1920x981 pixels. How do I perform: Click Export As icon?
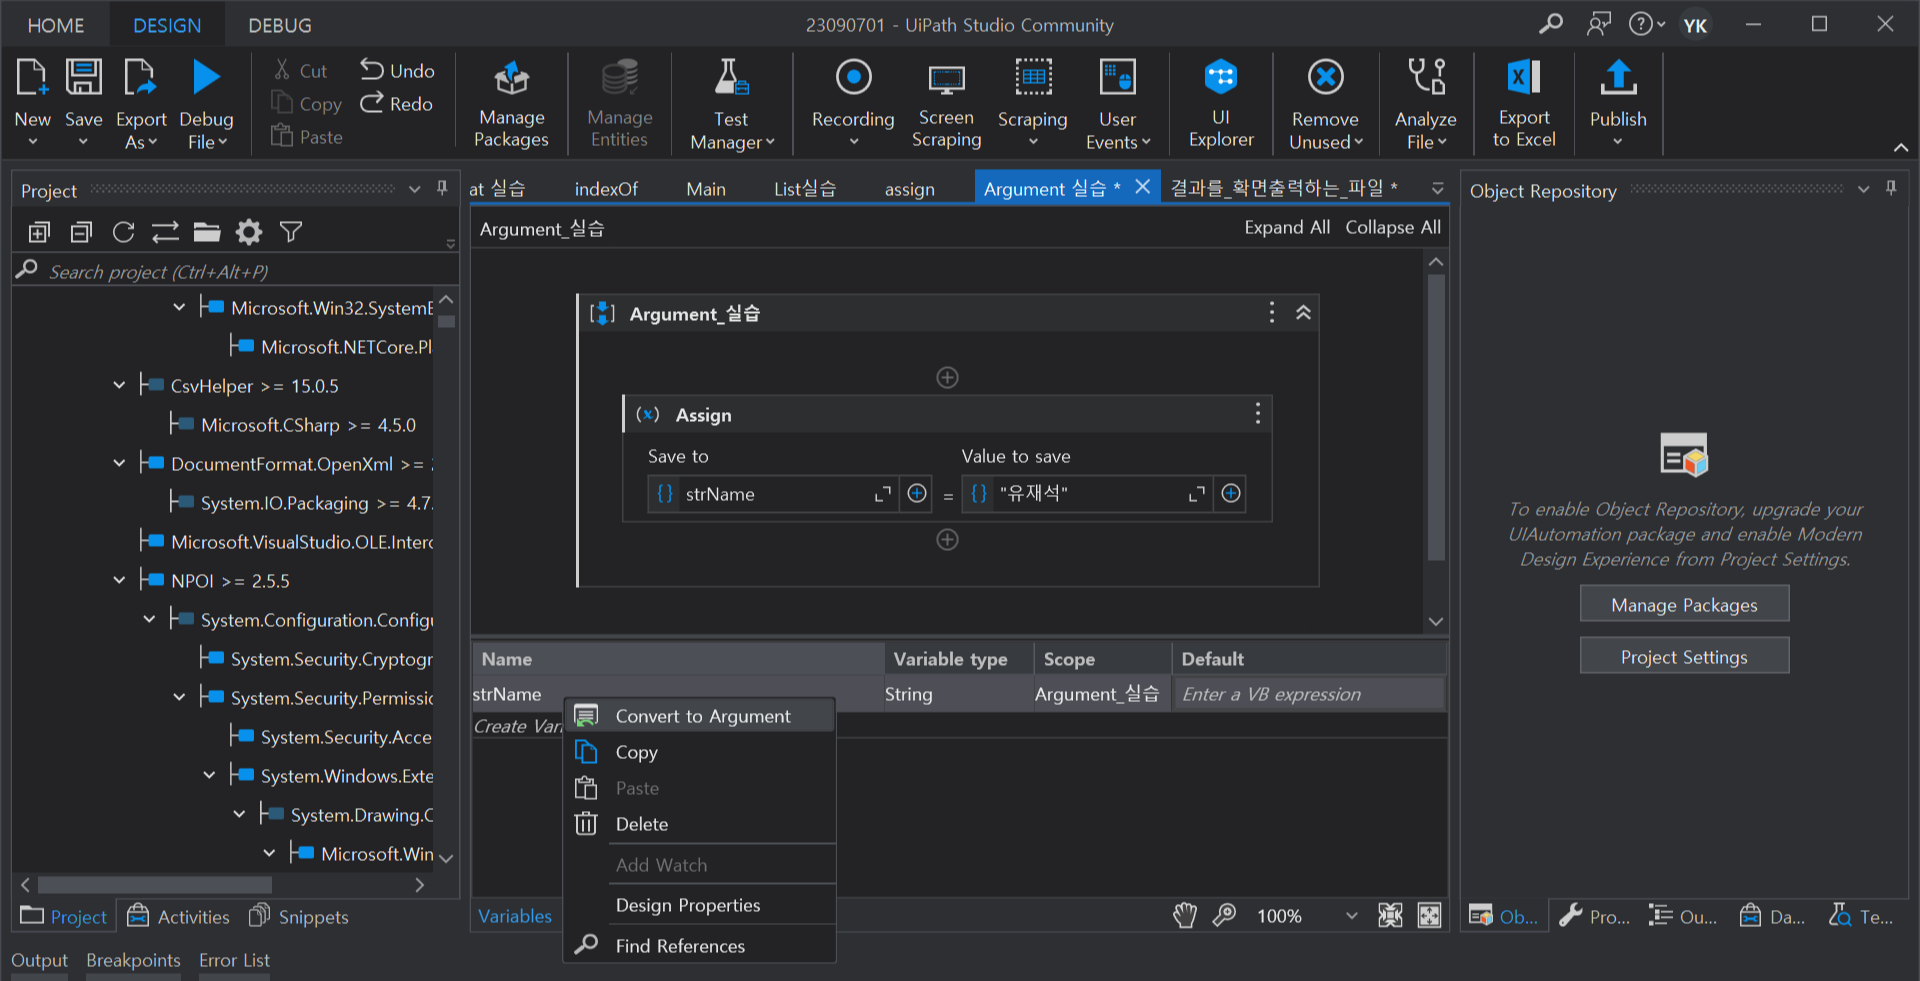pos(140,77)
